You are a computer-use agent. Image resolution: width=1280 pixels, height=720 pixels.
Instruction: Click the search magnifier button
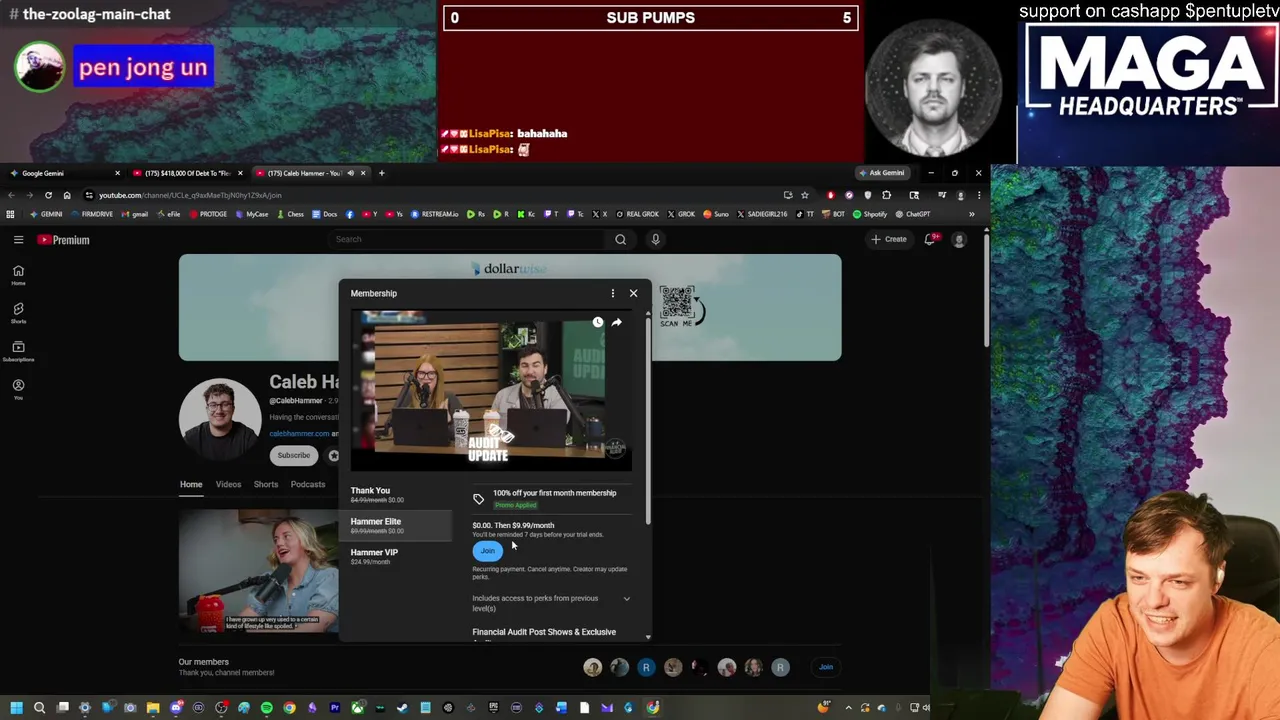[x=620, y=239]
